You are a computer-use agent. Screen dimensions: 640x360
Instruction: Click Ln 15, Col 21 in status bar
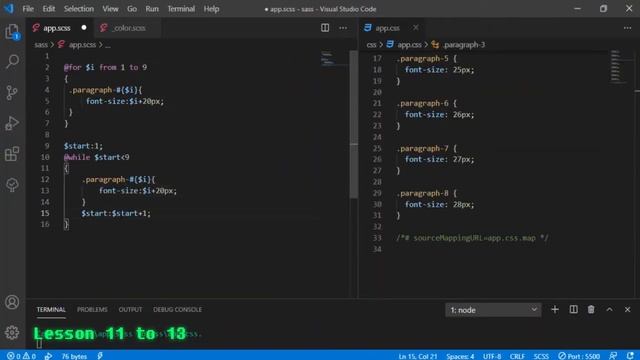pyautogui.click(x=418, y=356)
